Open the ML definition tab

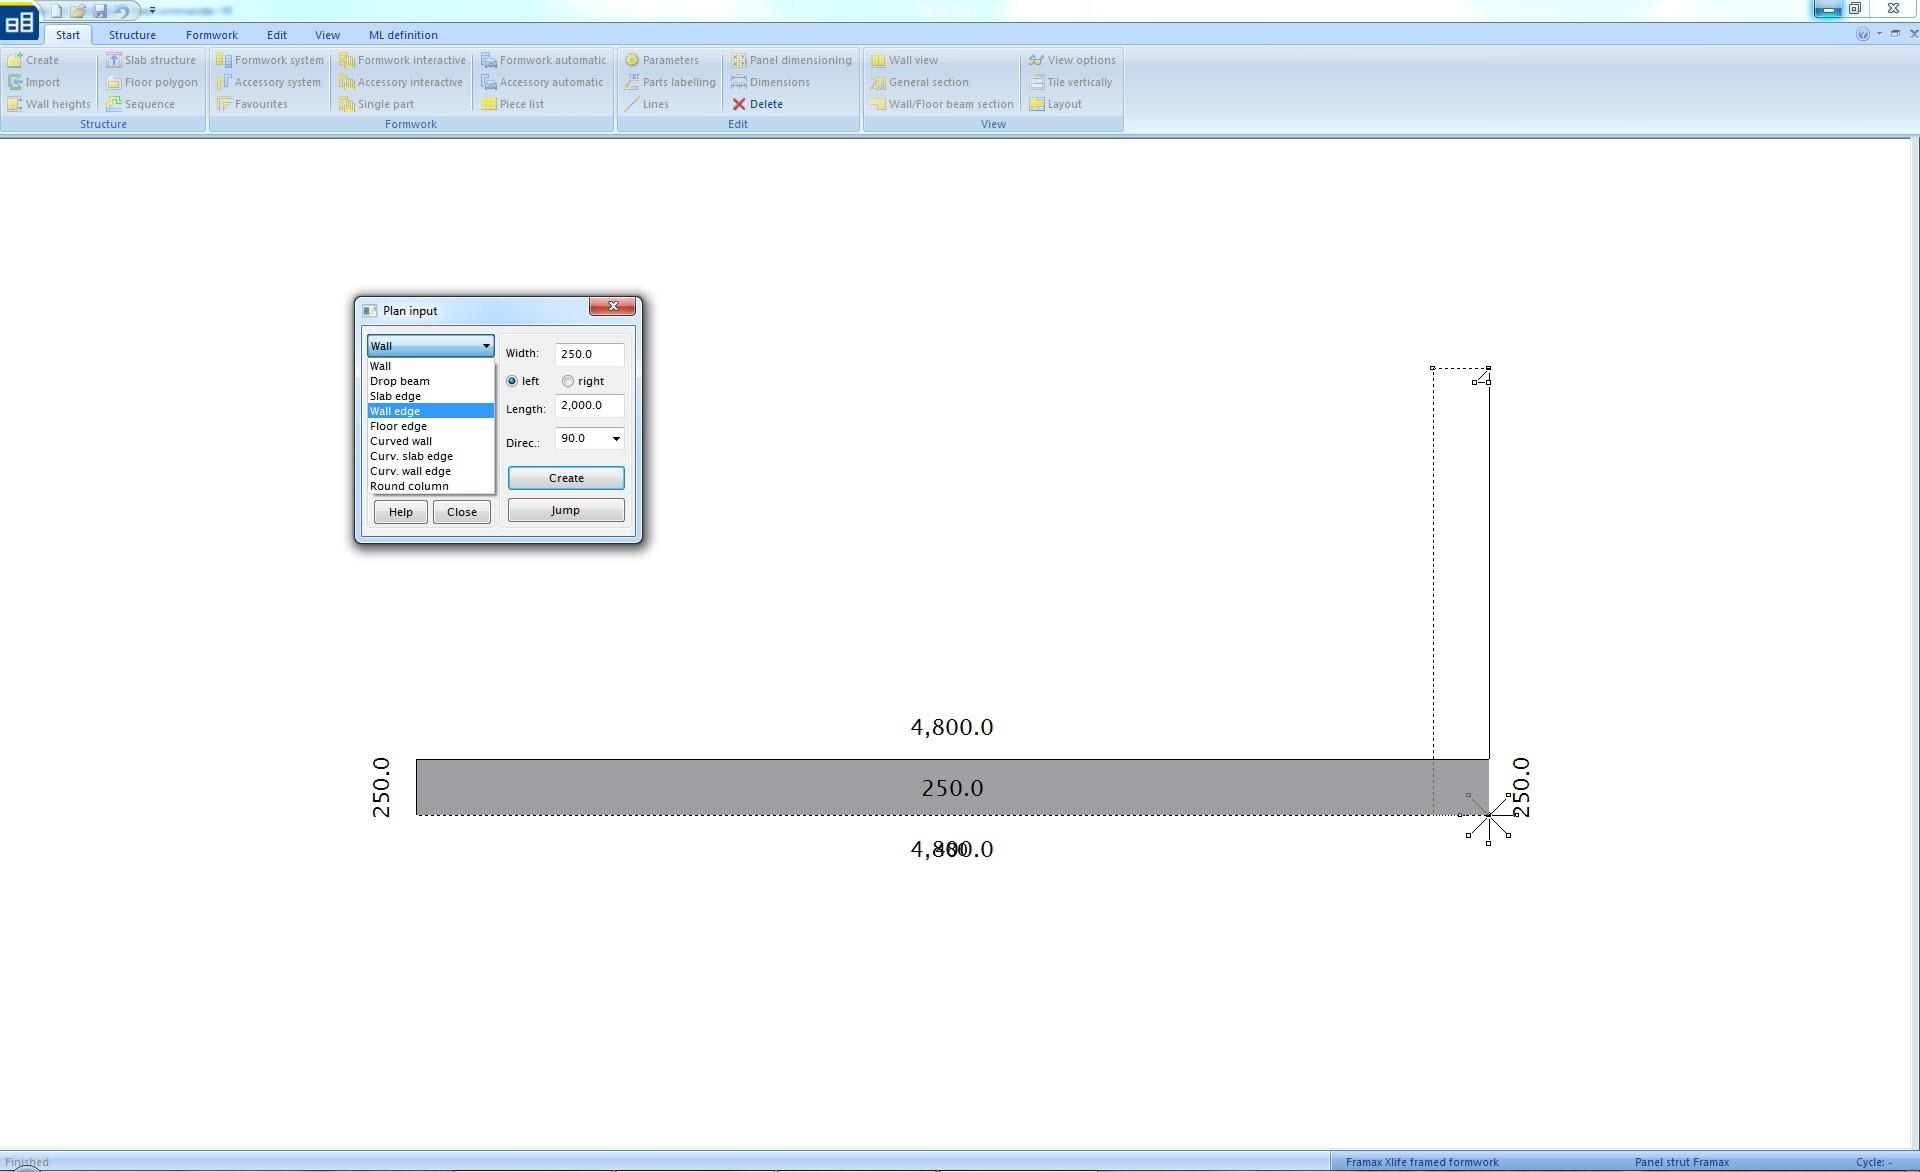coord(402,35)
